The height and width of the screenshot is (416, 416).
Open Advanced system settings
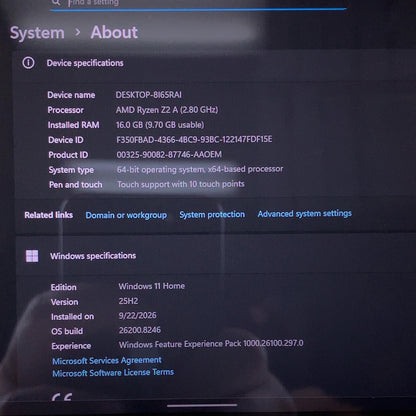tap(304, 213)
